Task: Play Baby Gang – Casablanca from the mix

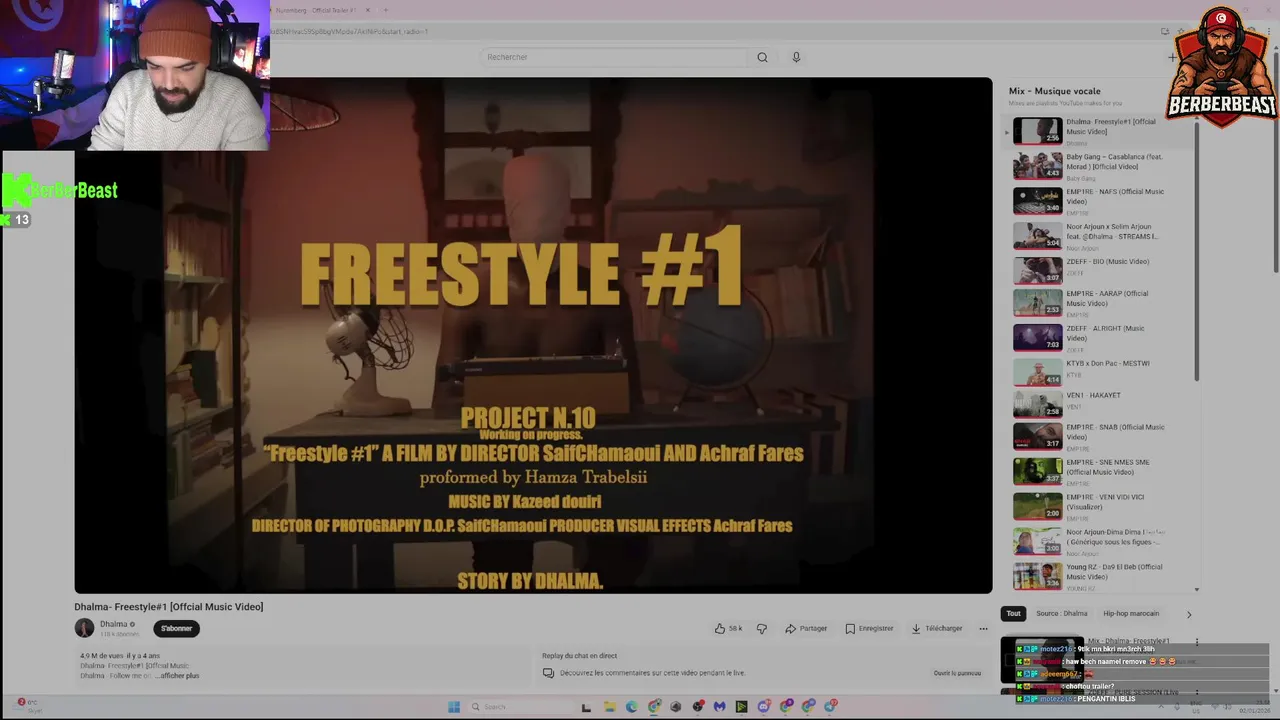Action: [1100, 165]
